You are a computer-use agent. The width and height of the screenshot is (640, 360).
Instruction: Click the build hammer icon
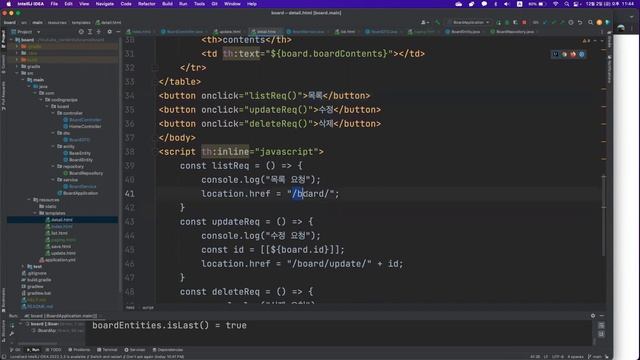pos(438,22)
